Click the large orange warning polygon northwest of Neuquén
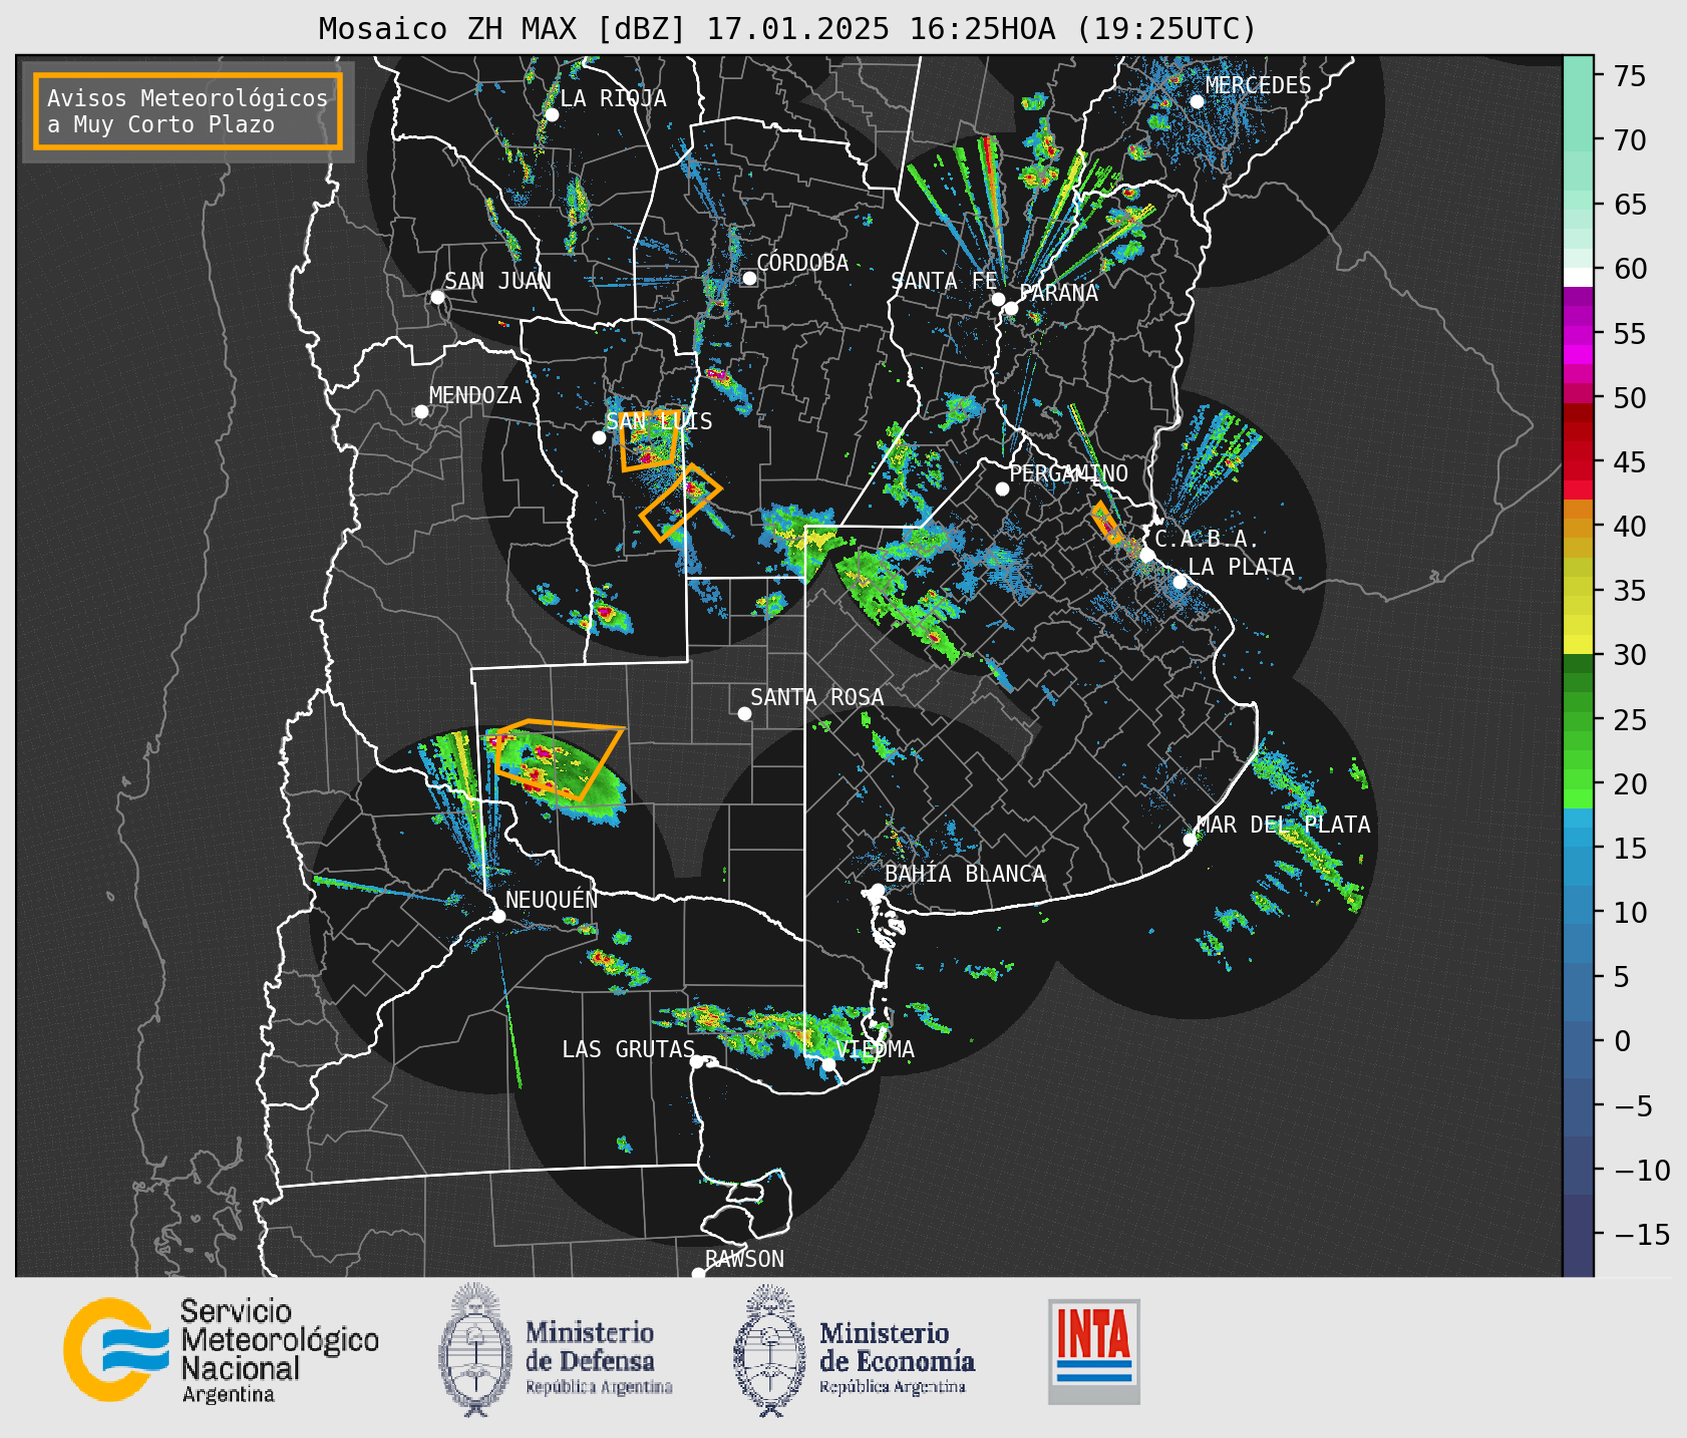The width and height of the screenshot is (1687, 1438). click(558, 760)
